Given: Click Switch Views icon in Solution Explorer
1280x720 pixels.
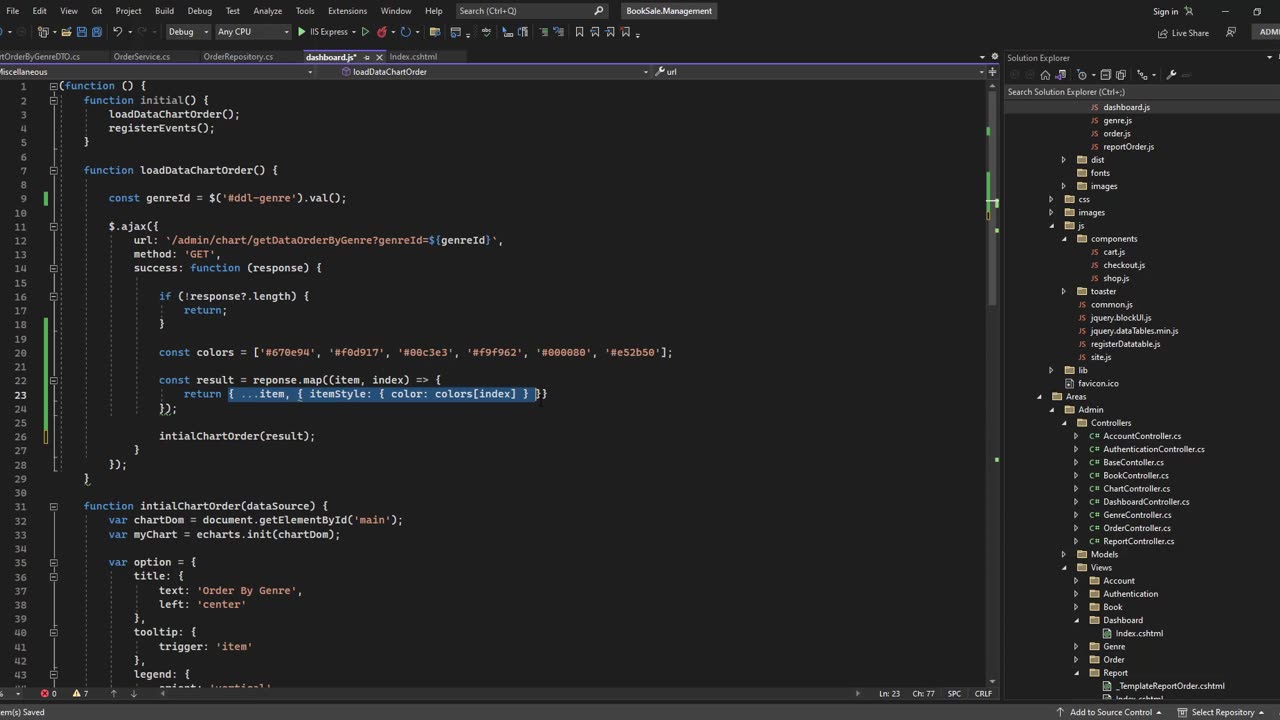Looking at the screenshot, I should coord(1059,75).
